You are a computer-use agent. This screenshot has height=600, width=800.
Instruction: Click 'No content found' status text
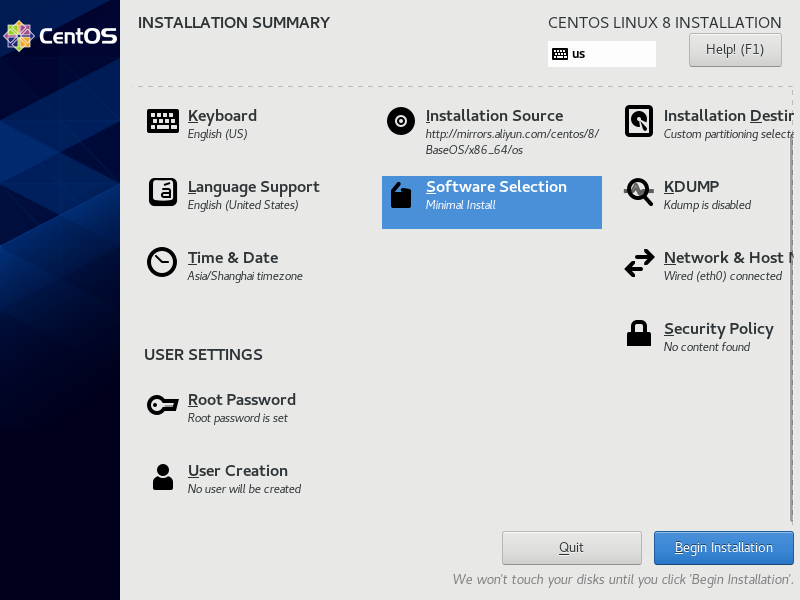coord(707,347)
